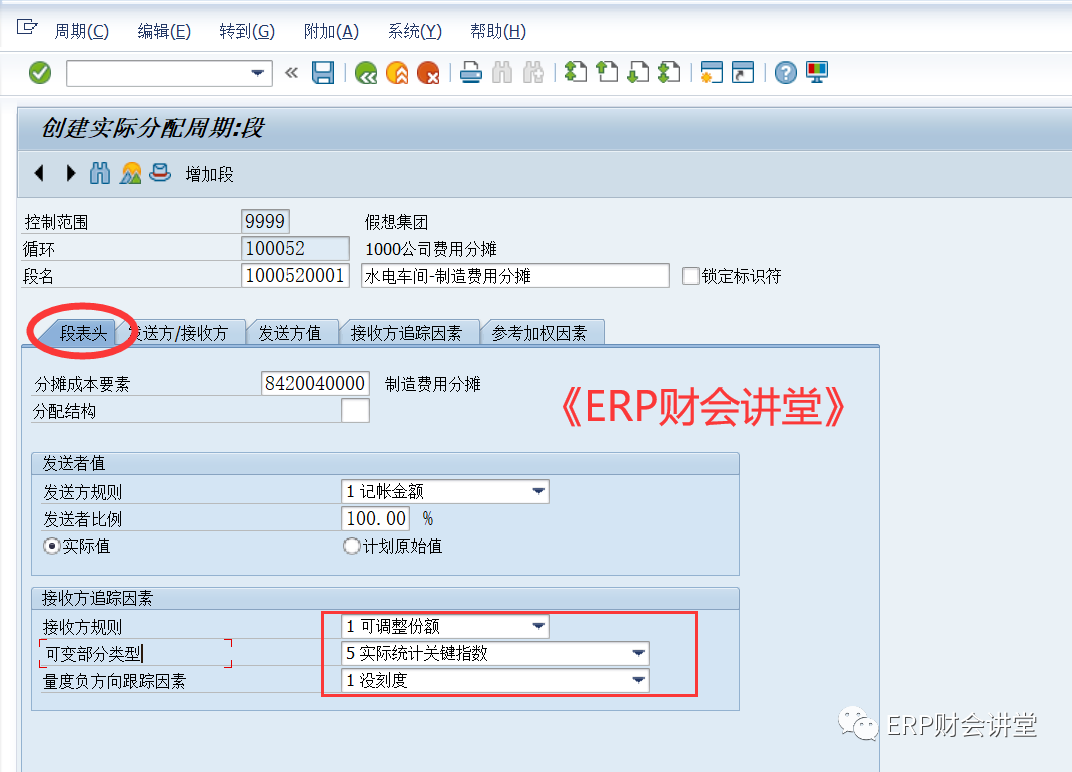Click the Create Shortcut icon

coord(742,72)
